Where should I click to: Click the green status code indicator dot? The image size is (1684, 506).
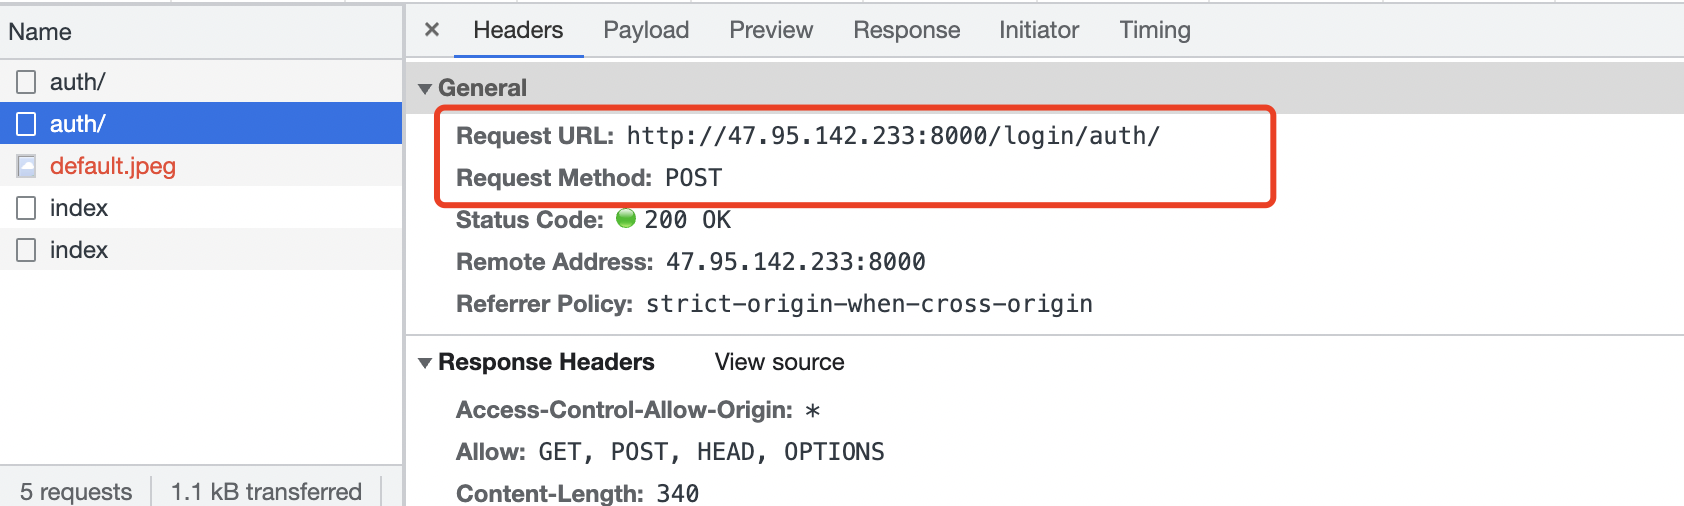[x=626, y=218]
